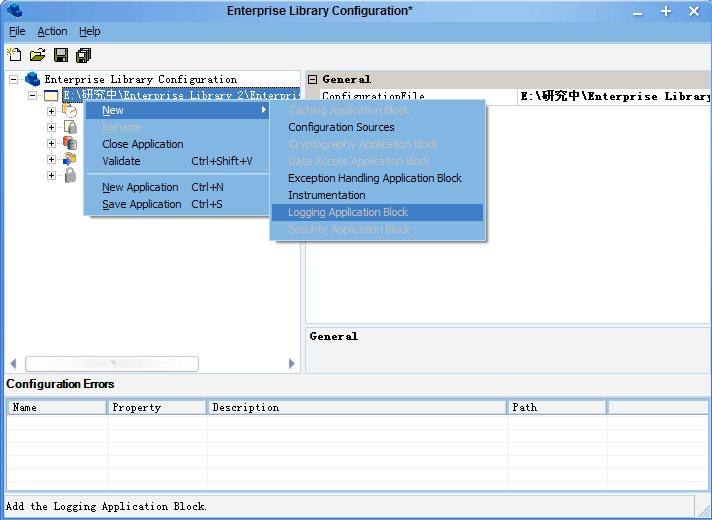Viewport: 712px width, 520px height.
Task: Choose New Application from context menu
Action: (x=178, y=187)
